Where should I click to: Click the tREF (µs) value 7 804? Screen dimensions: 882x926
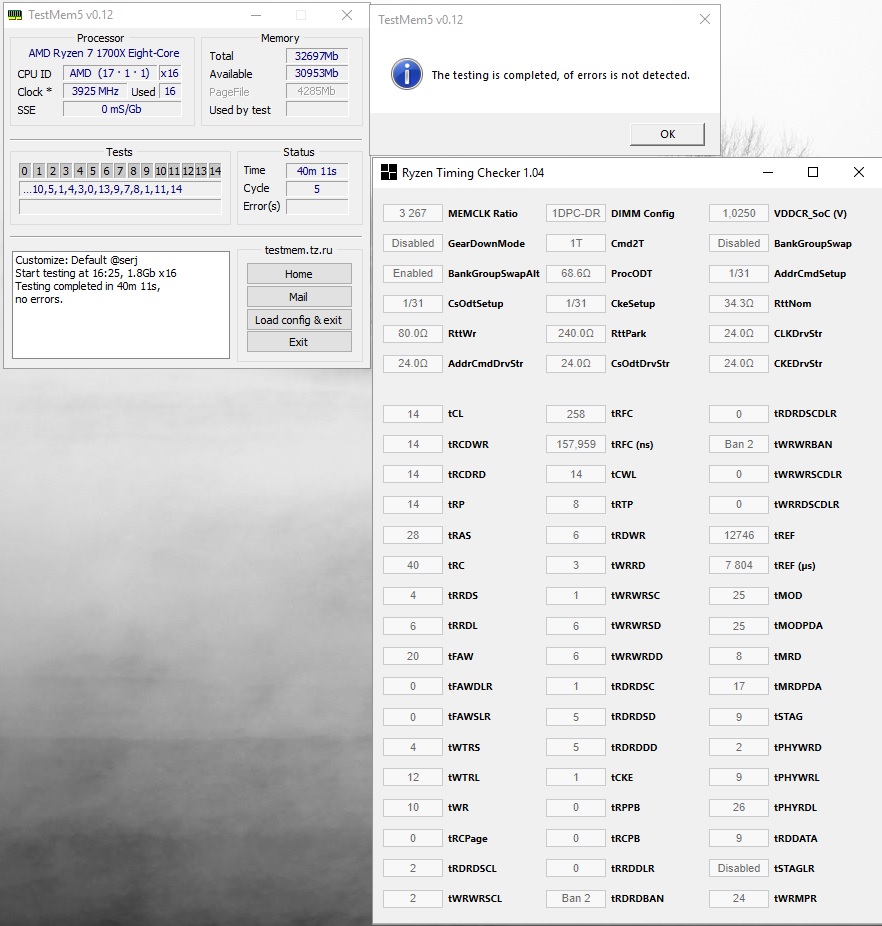[x=738, y=565]
